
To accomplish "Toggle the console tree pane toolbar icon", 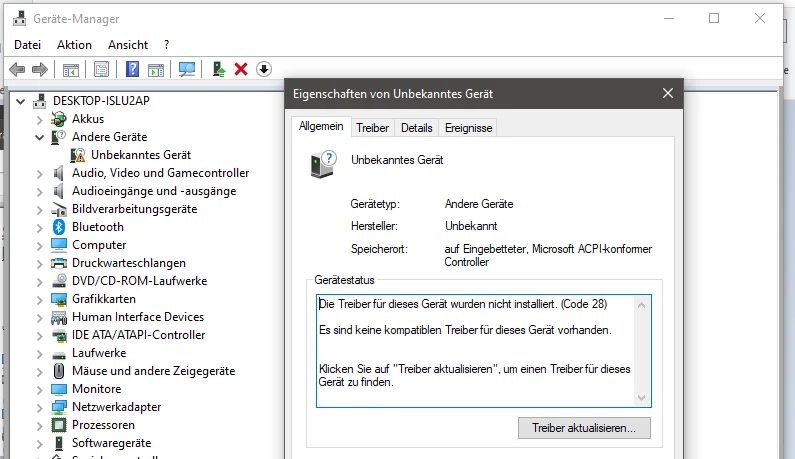I will coord(70,69).
